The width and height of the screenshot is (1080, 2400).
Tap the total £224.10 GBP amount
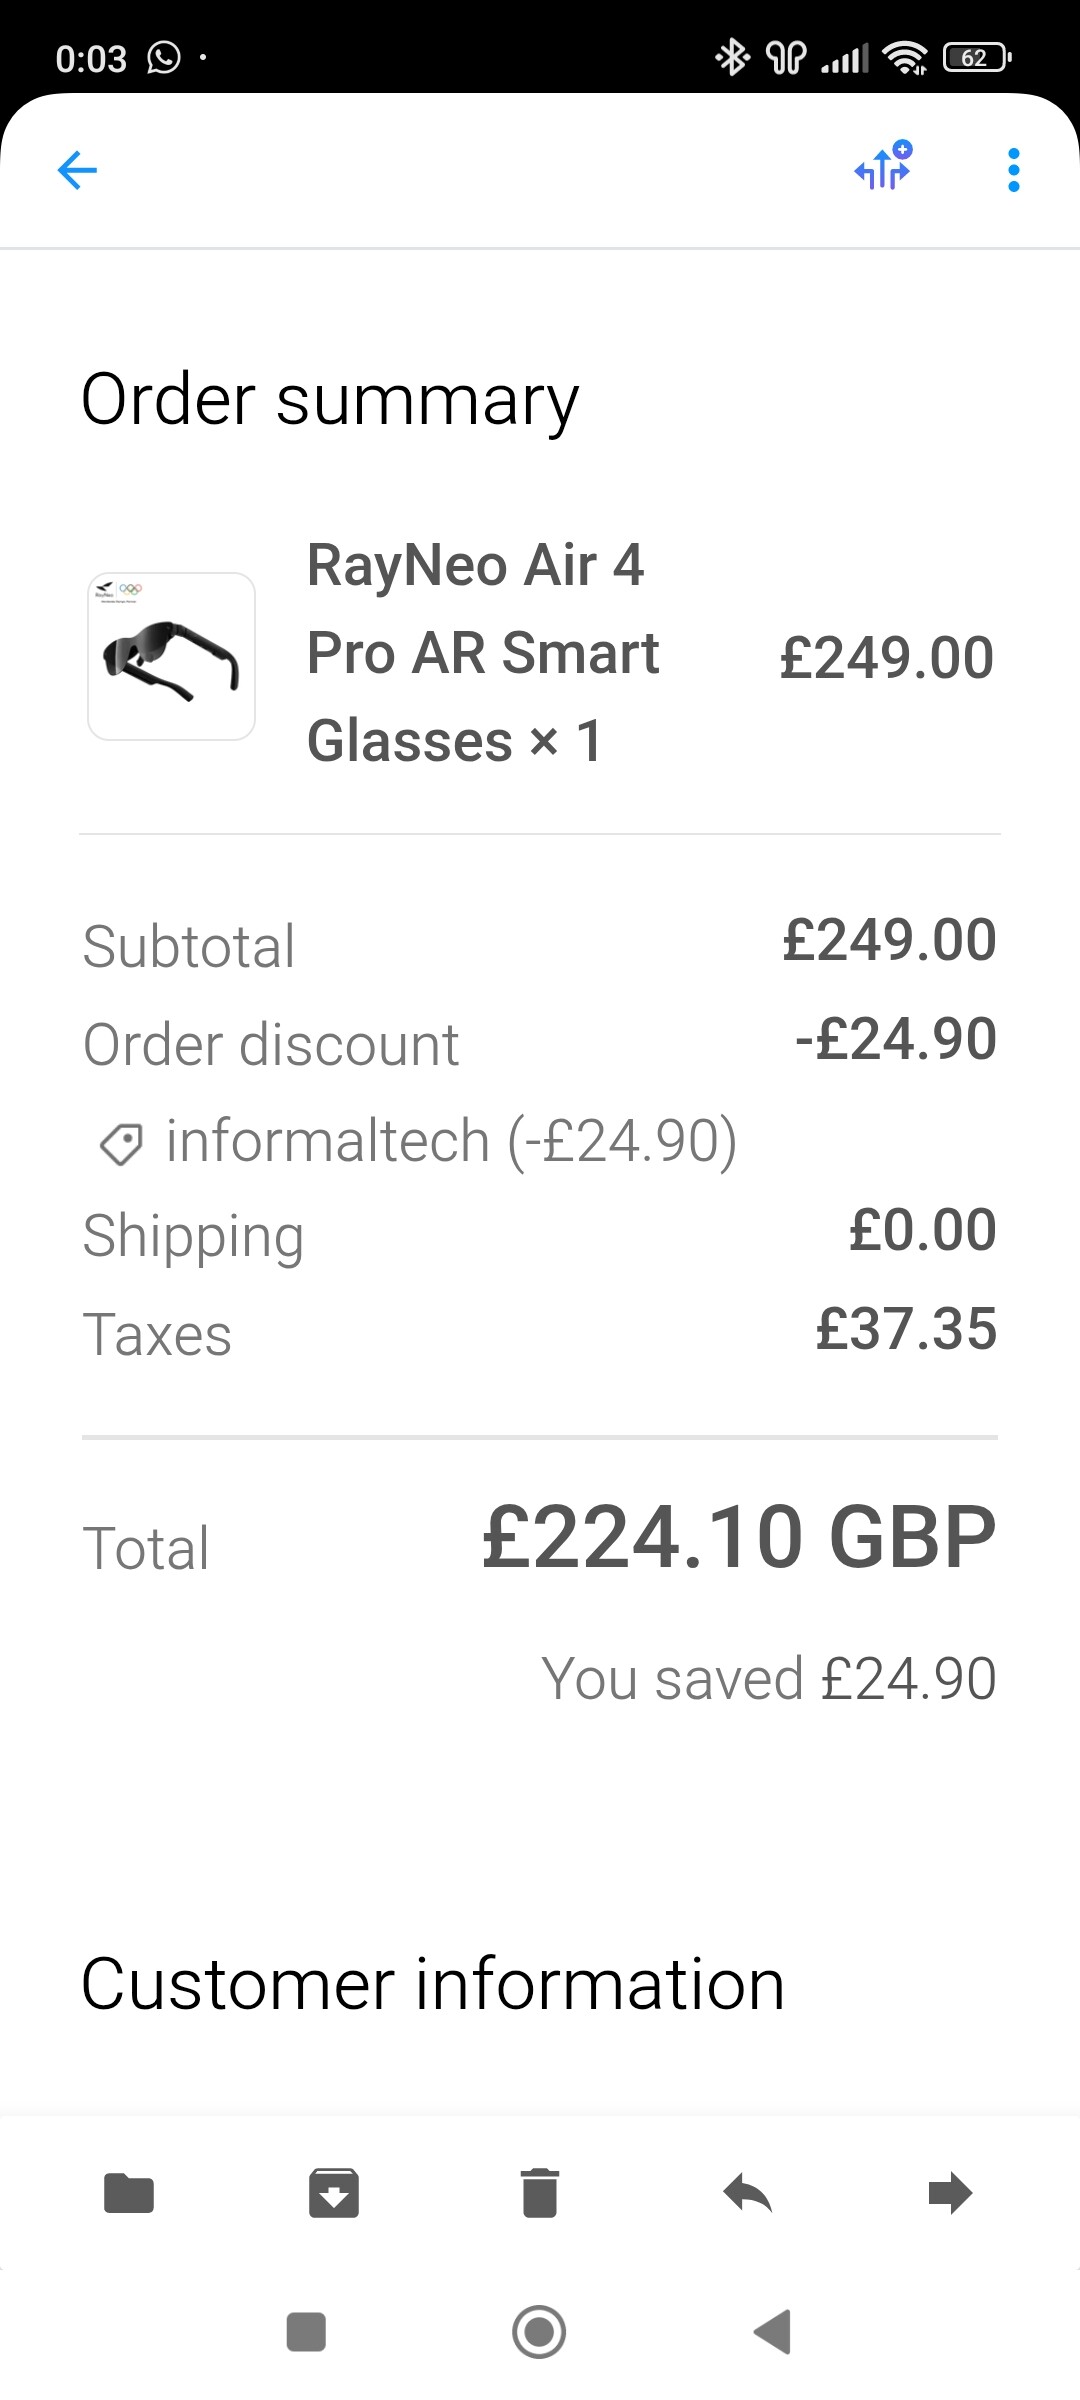click(738, 1537)
